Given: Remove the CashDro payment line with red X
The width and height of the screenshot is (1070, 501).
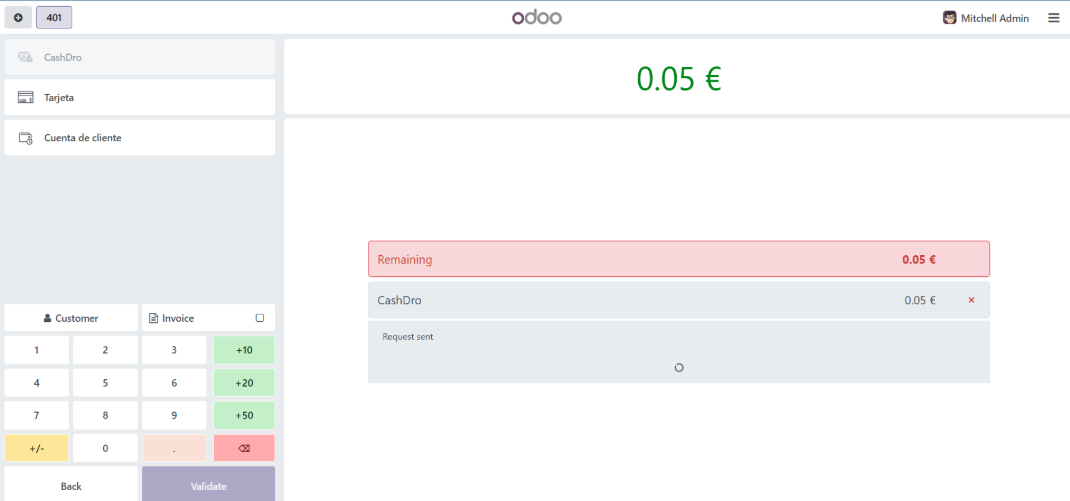Looking at the screenshot, I should 971,300.
